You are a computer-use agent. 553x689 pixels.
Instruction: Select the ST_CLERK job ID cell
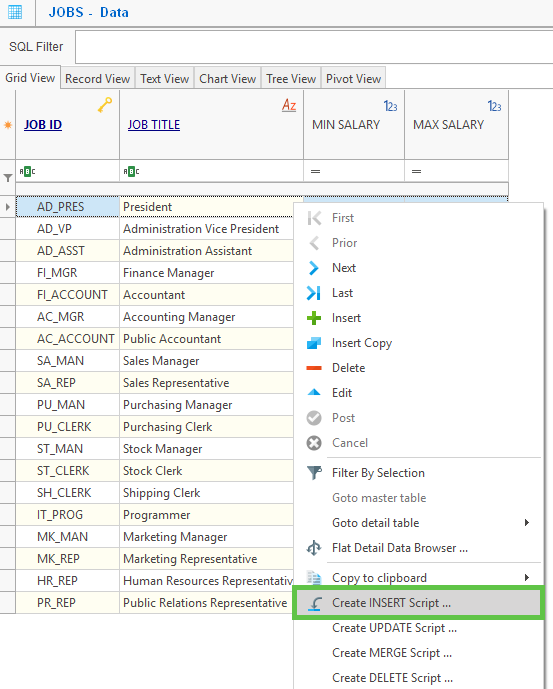(x=68, y=471)
